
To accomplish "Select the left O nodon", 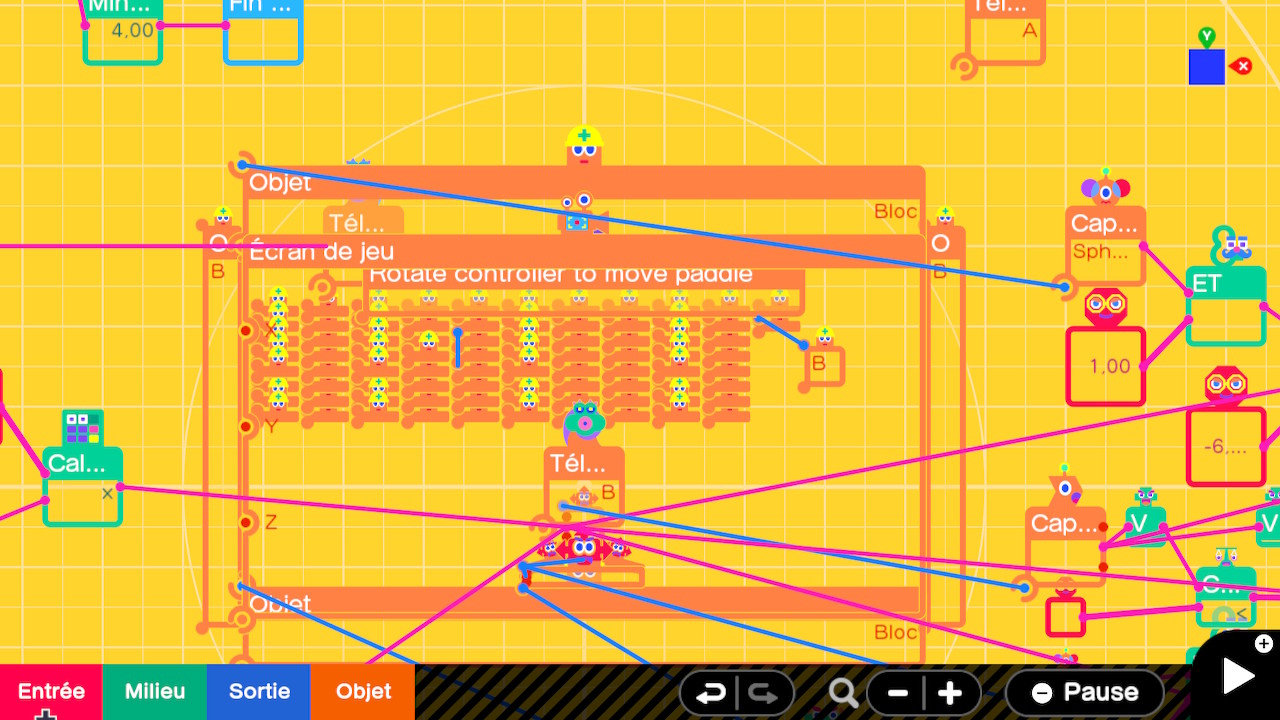I will tap(218, 243).
